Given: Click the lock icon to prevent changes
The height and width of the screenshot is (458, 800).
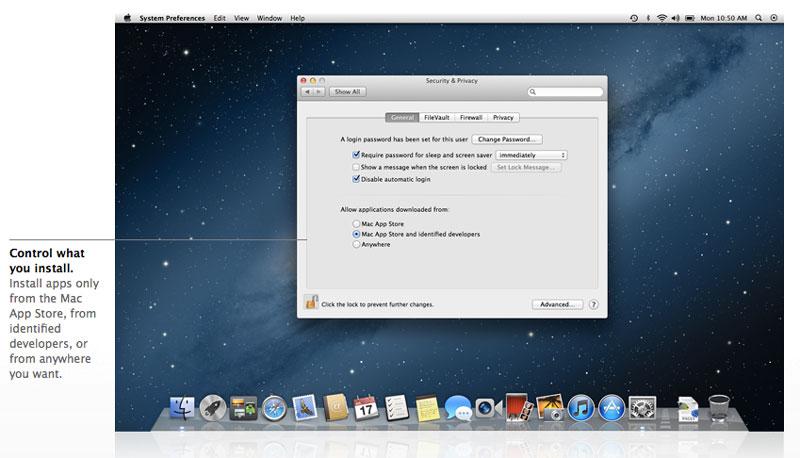Looking at the screenshot, I should [311, 302].
